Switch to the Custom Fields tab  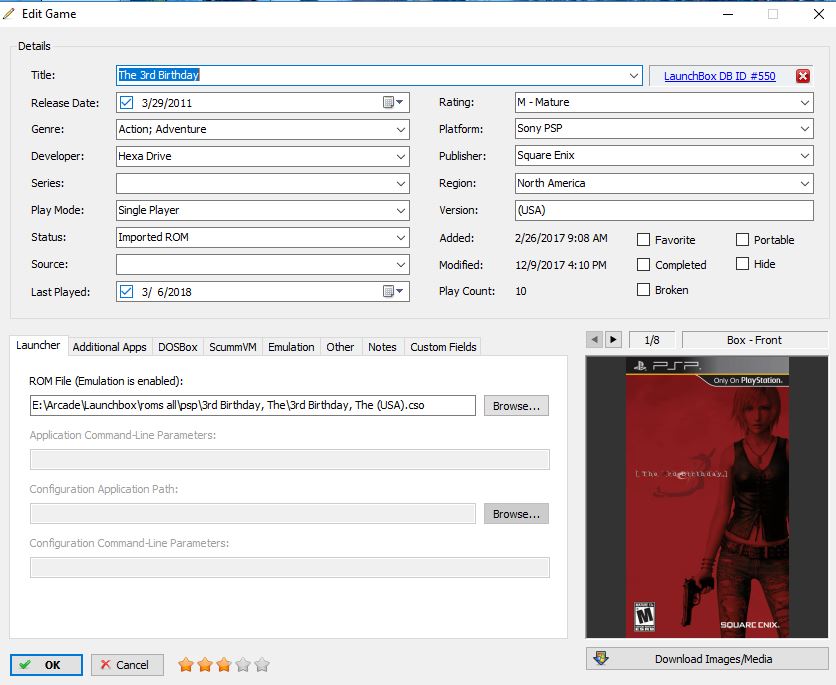(443, 347)
